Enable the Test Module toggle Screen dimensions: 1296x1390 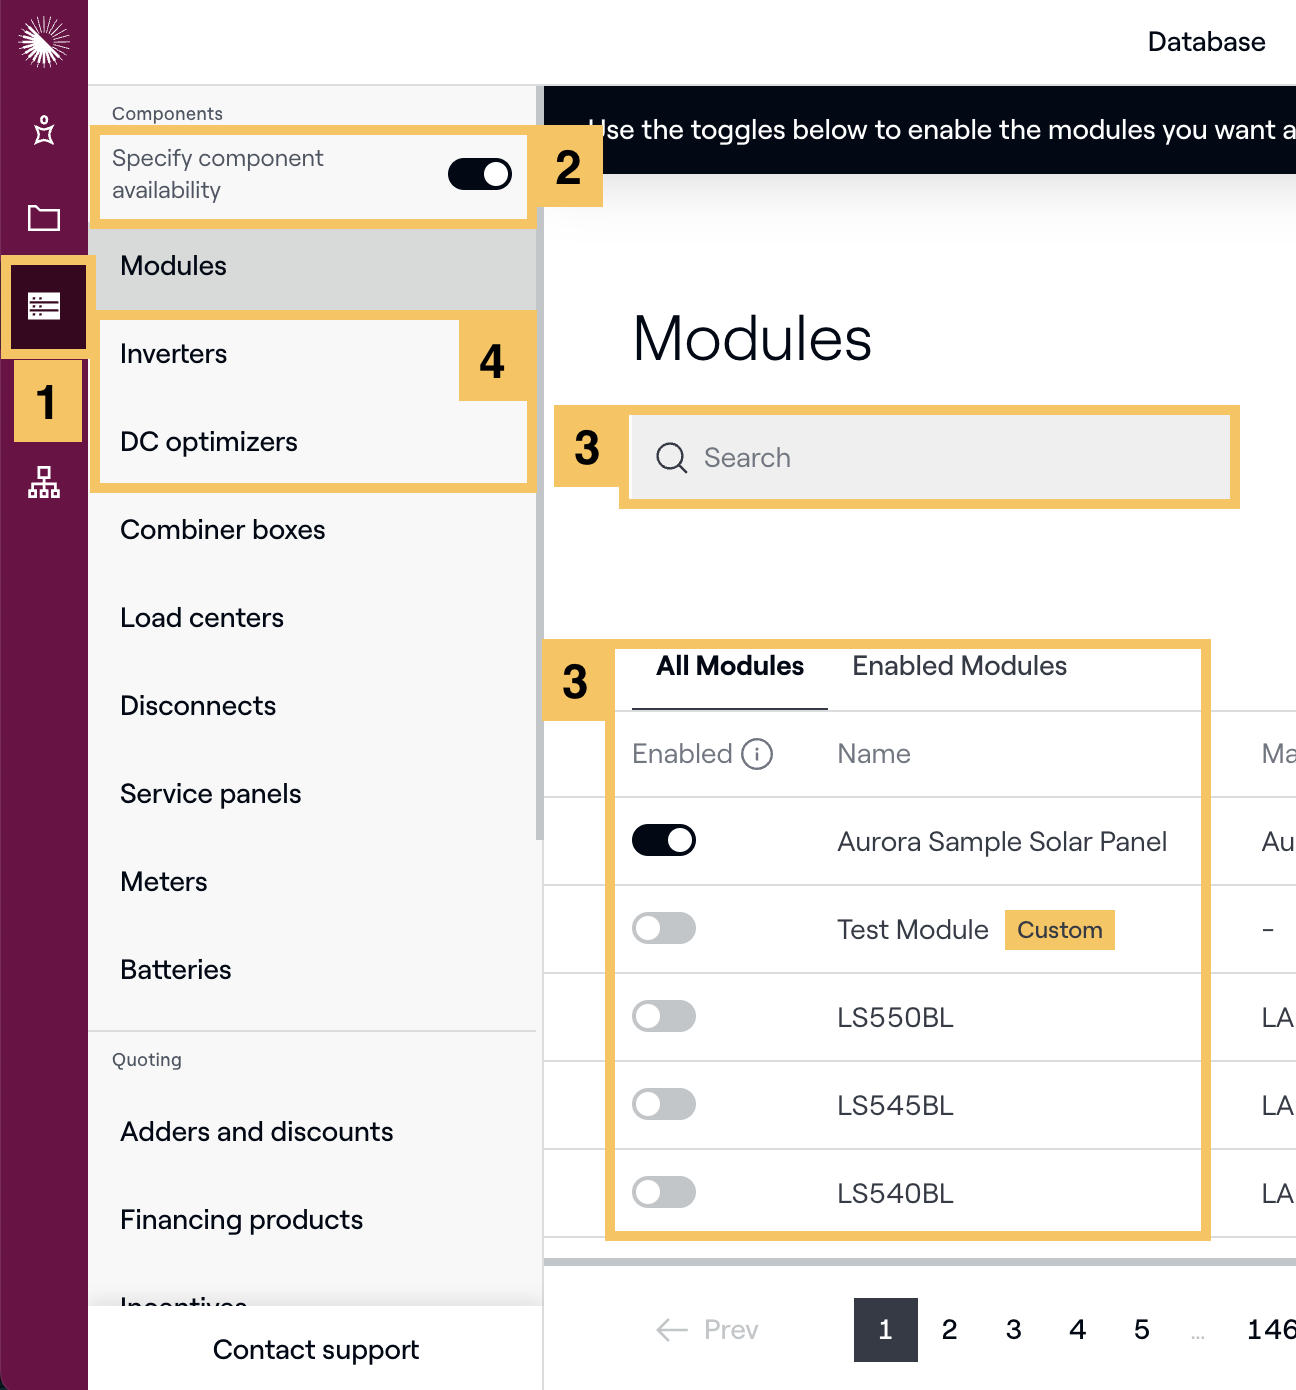pyautogui.click(x=663, y=928)
